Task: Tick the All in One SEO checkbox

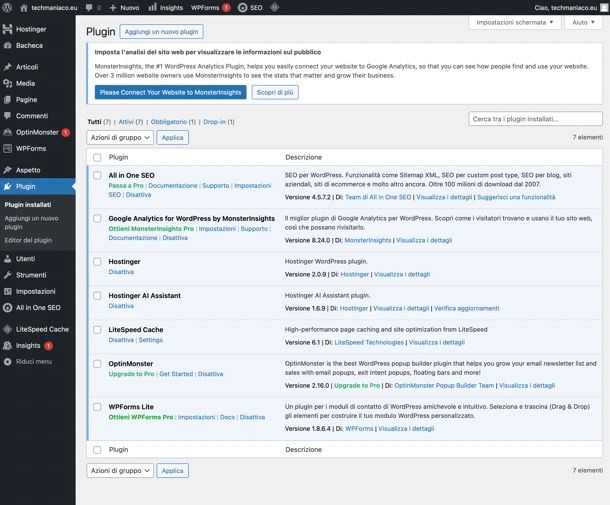Action: point(97,175)
